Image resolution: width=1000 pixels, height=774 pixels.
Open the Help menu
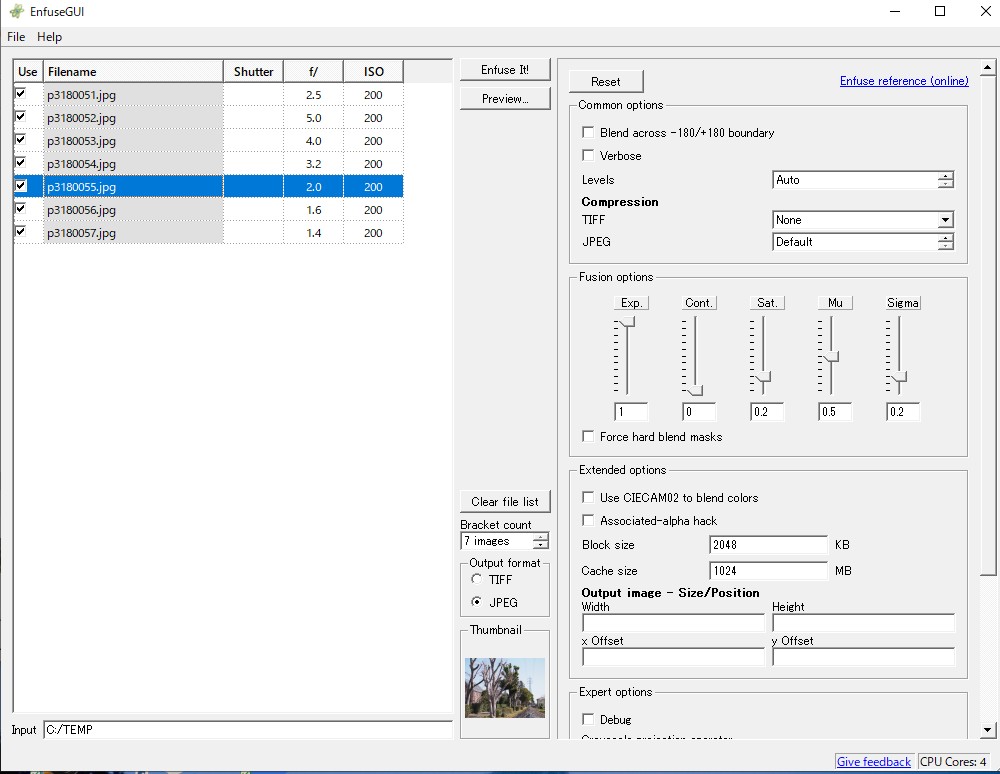(x=49, y=37)
